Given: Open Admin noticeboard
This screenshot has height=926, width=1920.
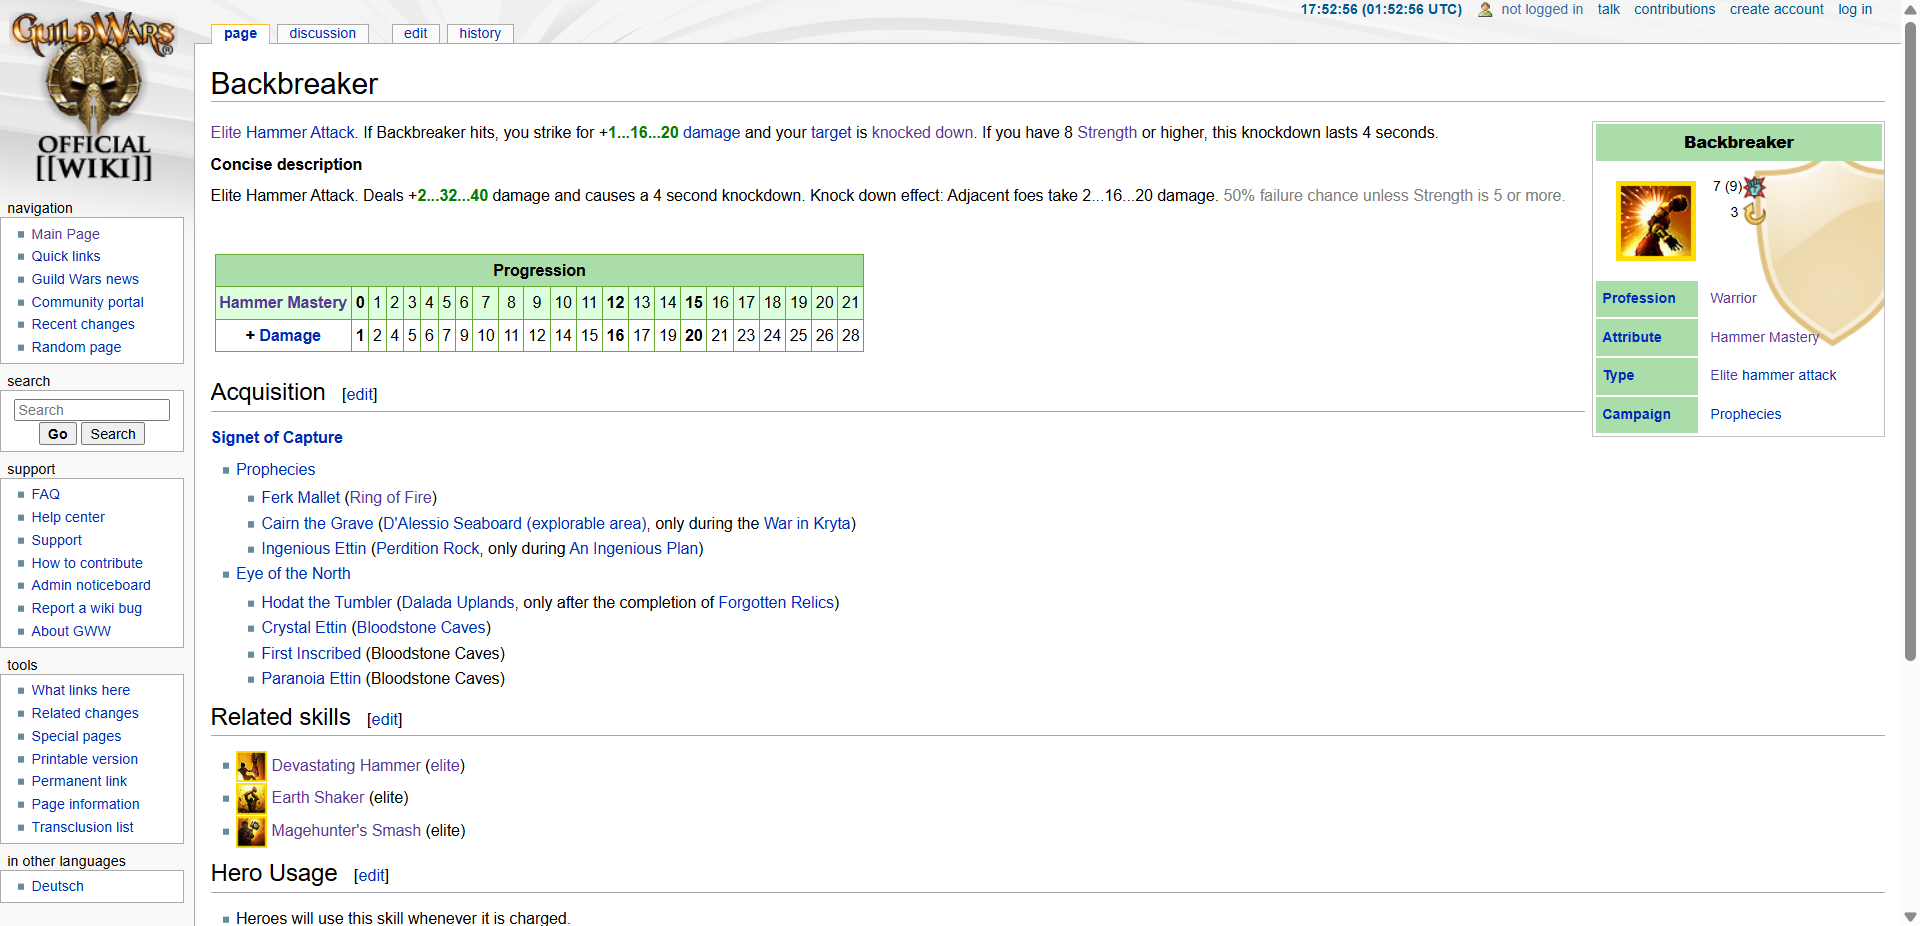Looking at the screenshot, I should tap(91, 585).
